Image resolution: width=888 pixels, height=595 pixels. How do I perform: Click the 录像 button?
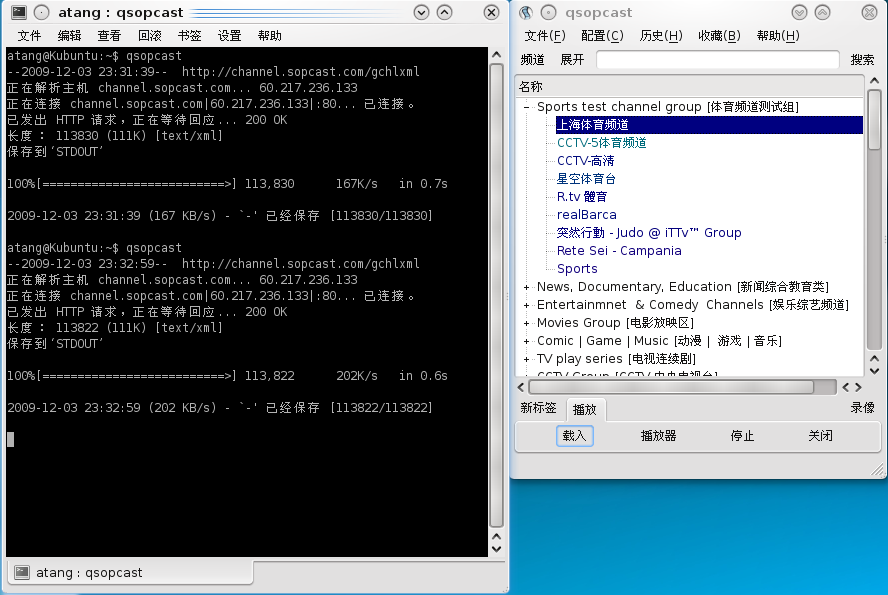point(862,408)
